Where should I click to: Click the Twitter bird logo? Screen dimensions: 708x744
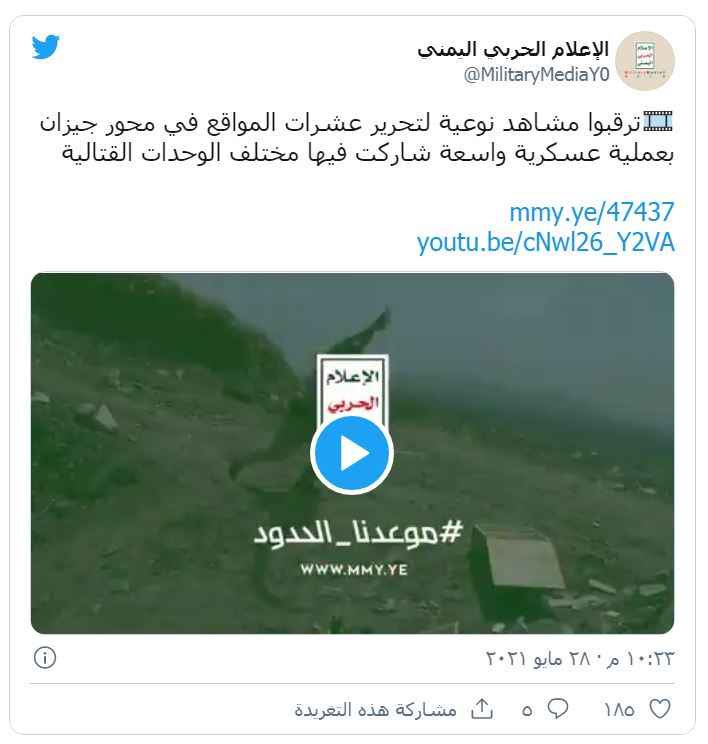coord(46,47)
